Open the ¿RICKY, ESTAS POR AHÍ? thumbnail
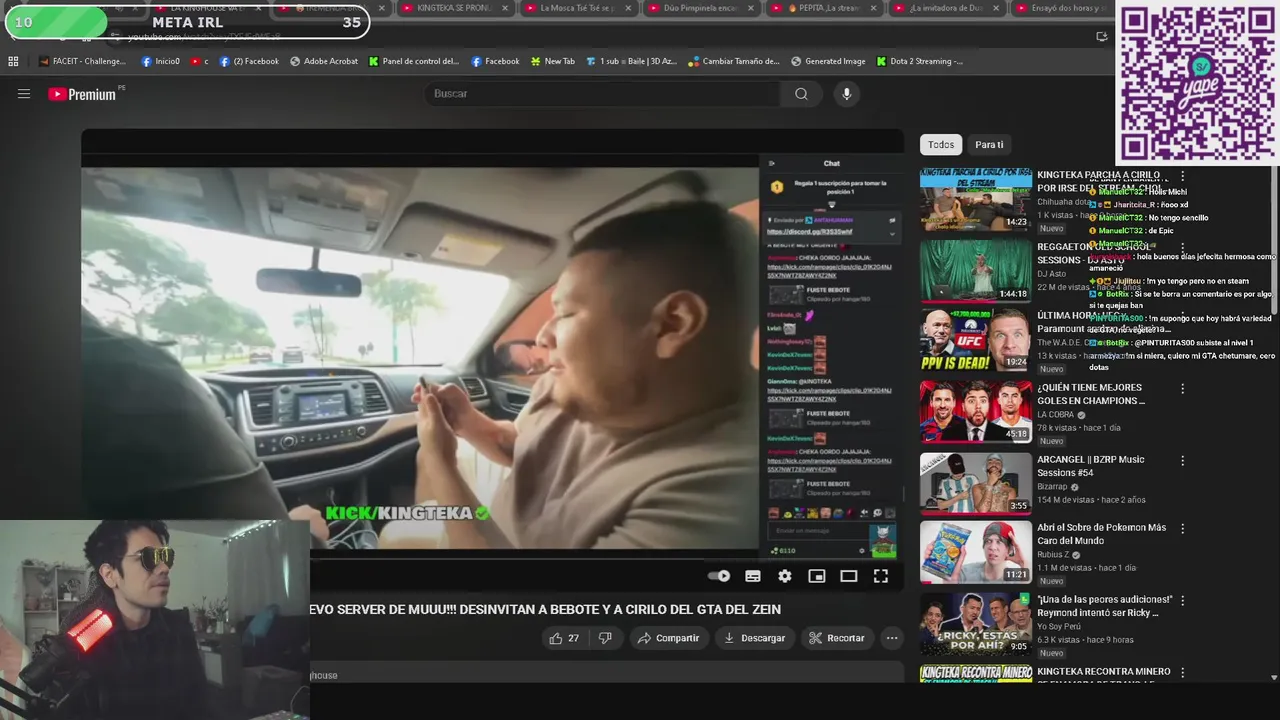 click(x=975, y=624)
